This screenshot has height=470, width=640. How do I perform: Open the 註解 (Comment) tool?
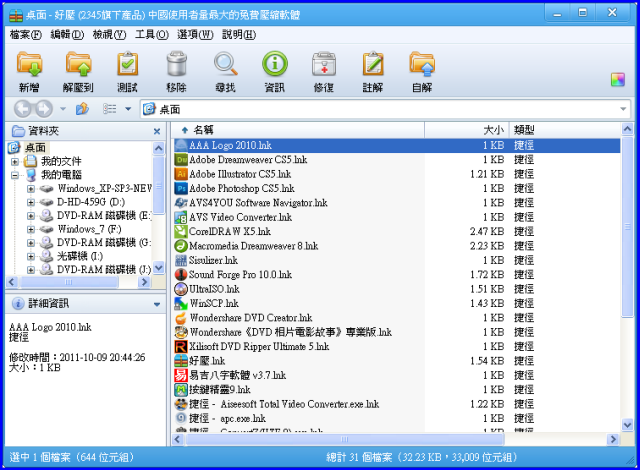[372, 70]
